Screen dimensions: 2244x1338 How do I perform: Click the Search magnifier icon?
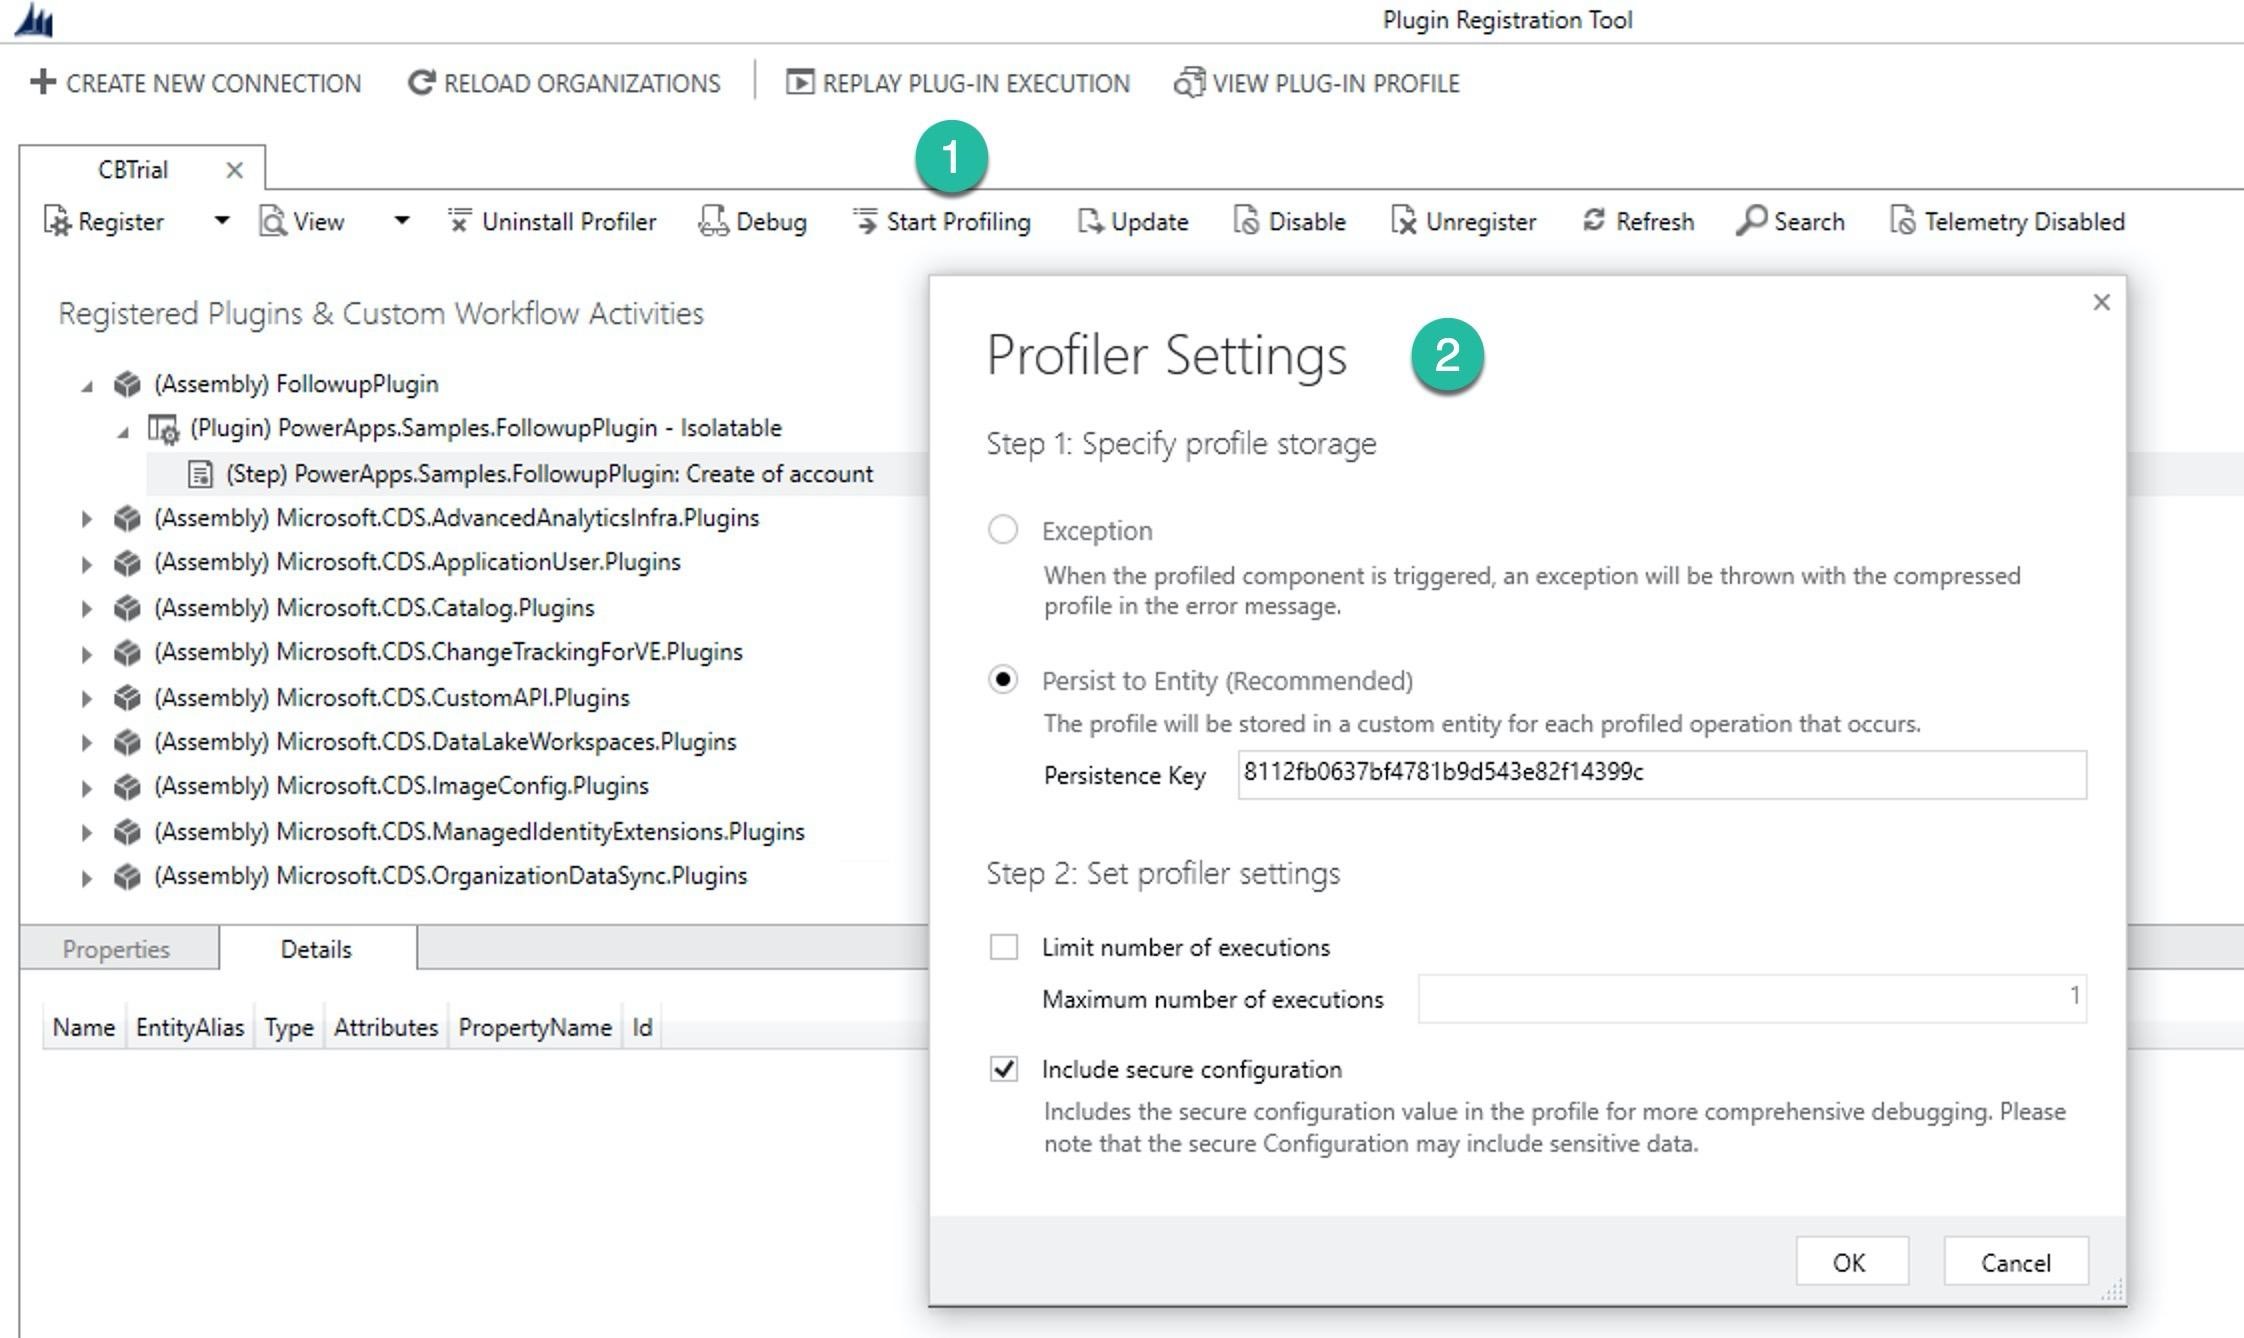pyautogui.click(x=1751, y=221)
